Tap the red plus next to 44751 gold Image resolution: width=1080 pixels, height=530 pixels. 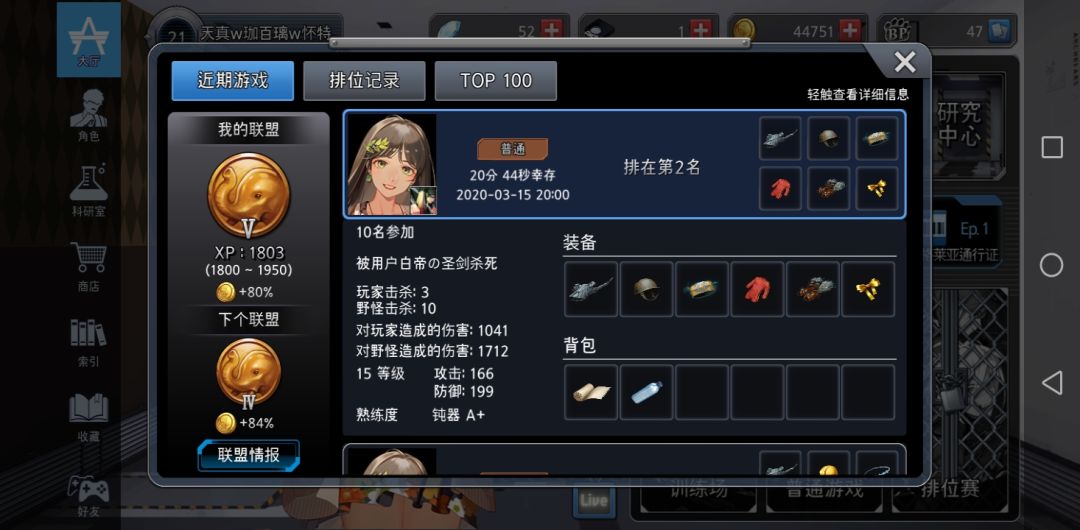point(851,31)
